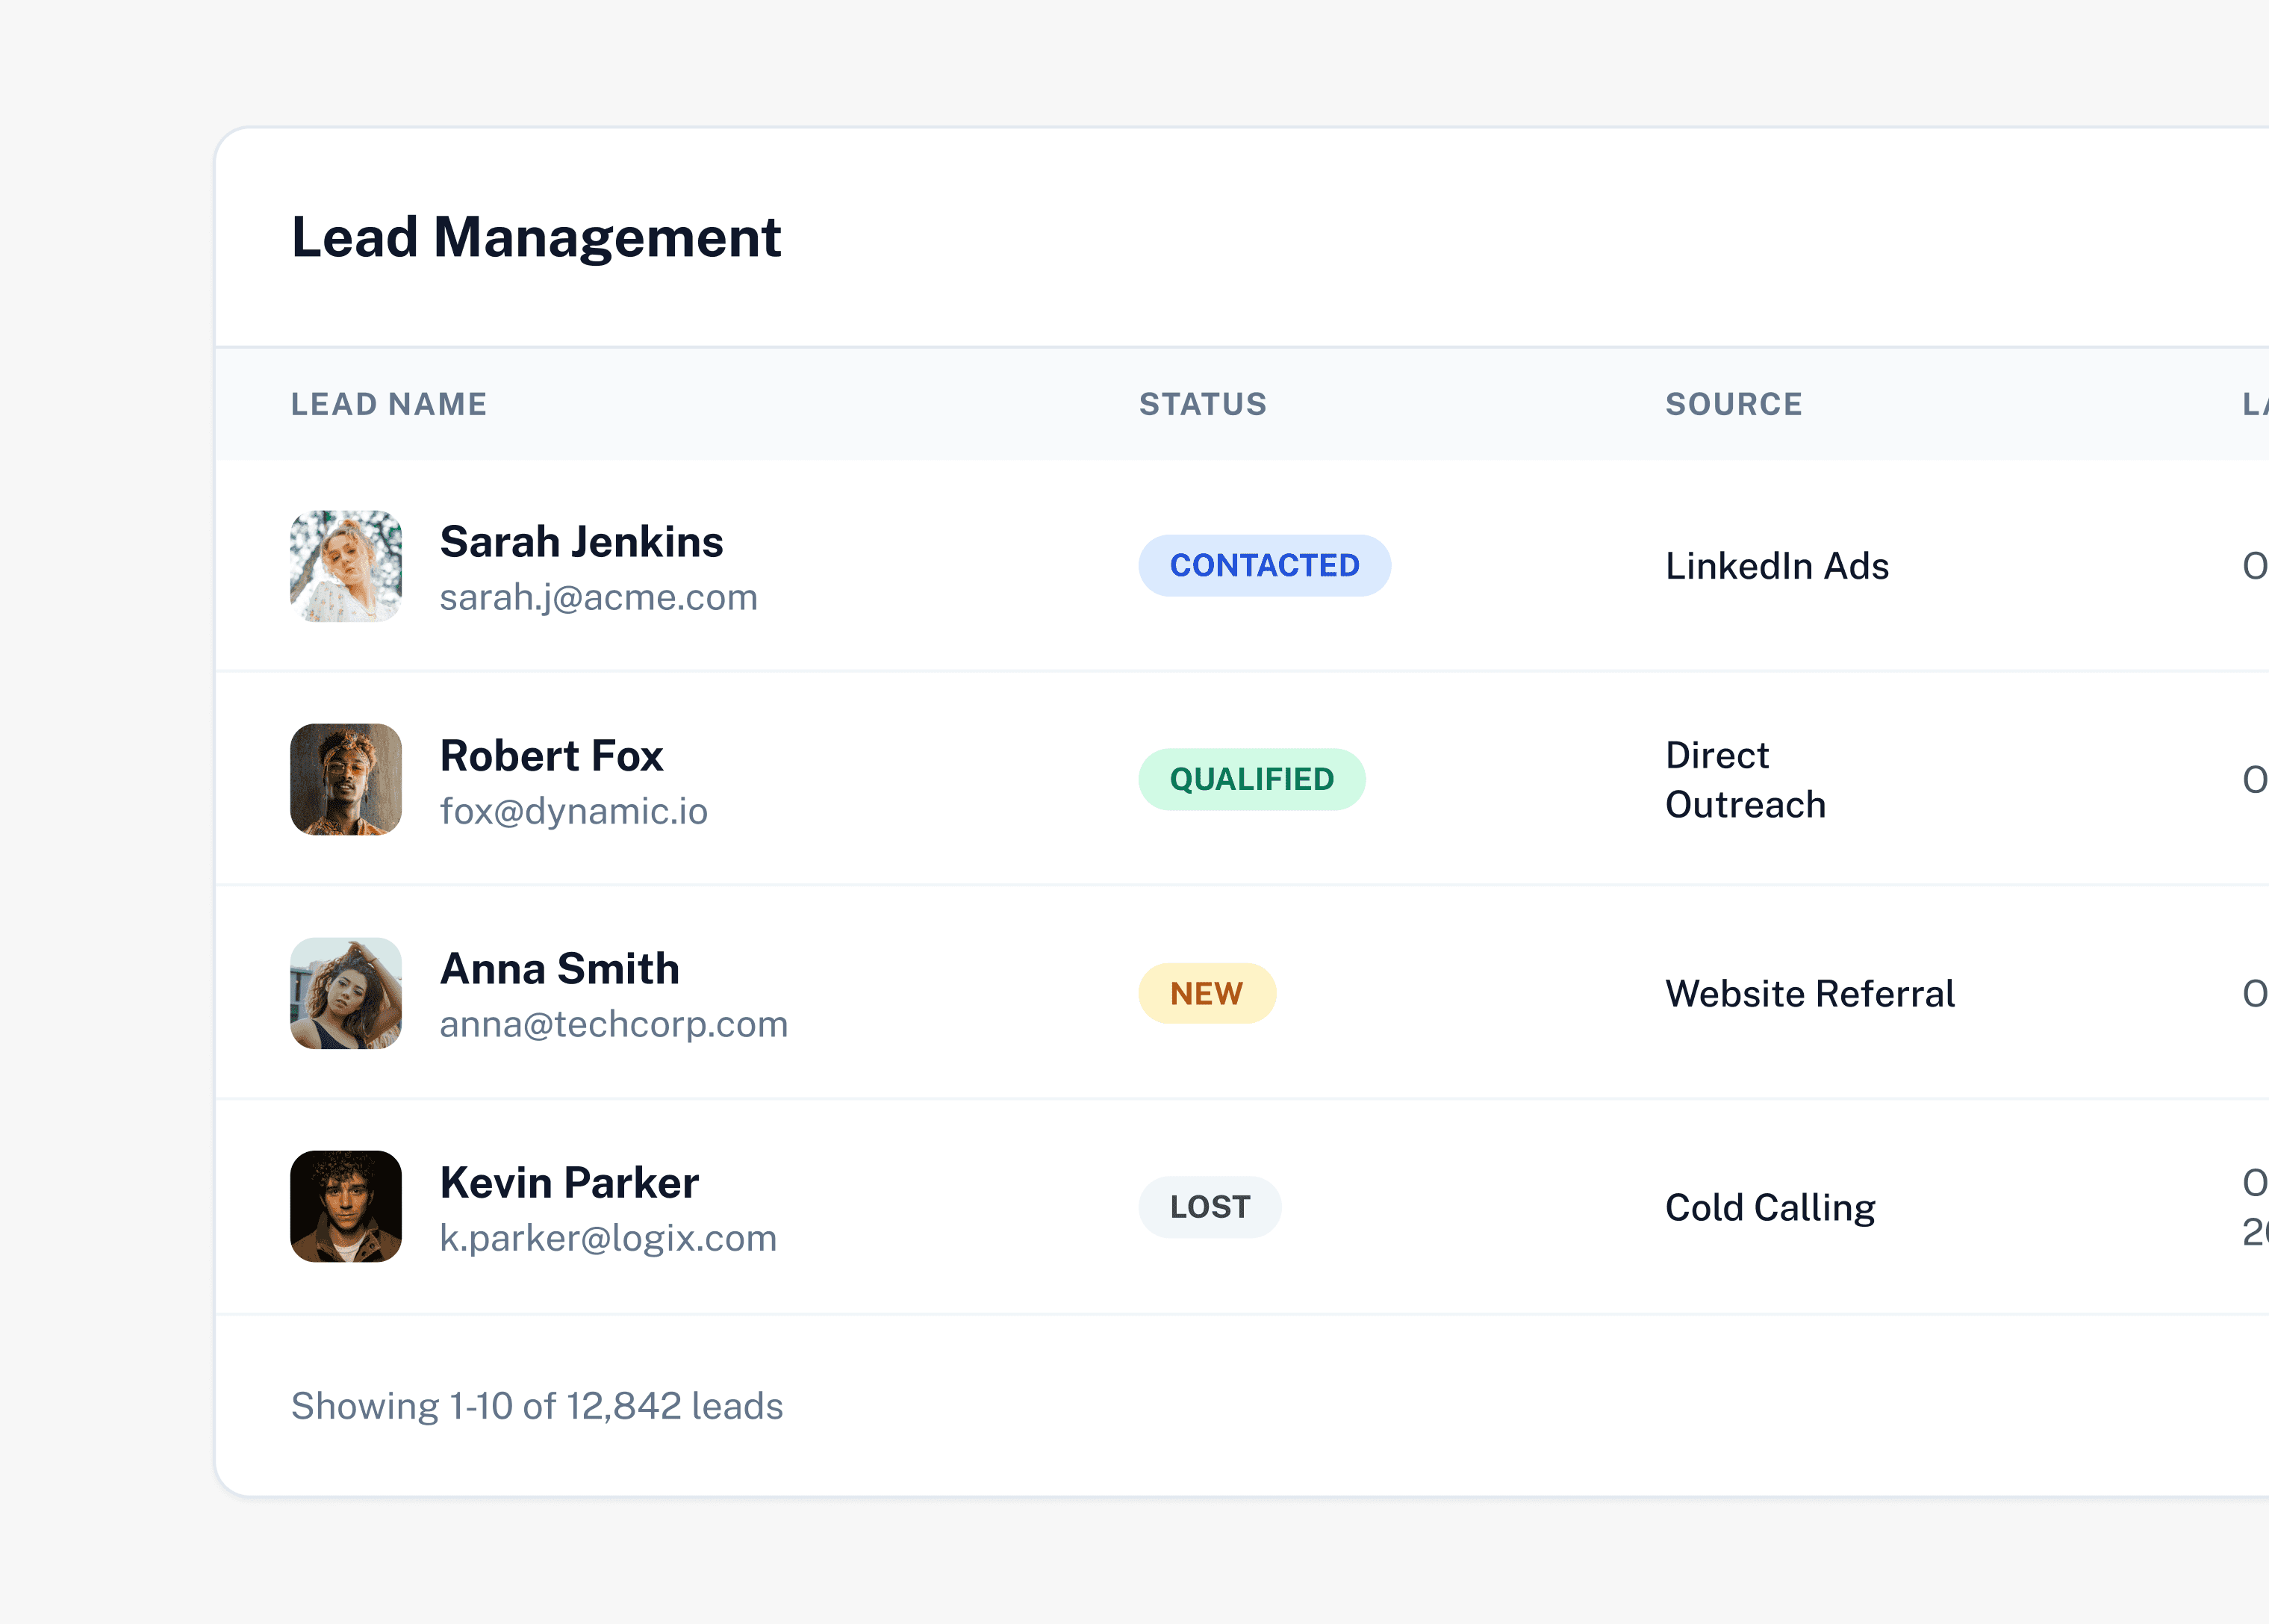
Task: Open the Sarah Jenkins lead name
Action: [581, 542]
